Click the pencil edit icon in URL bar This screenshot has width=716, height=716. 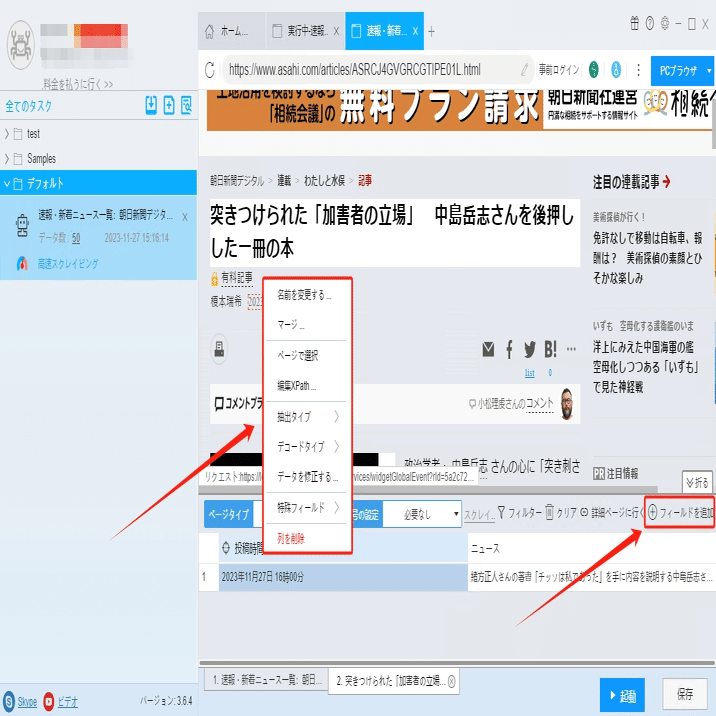(x=525, y=69)
